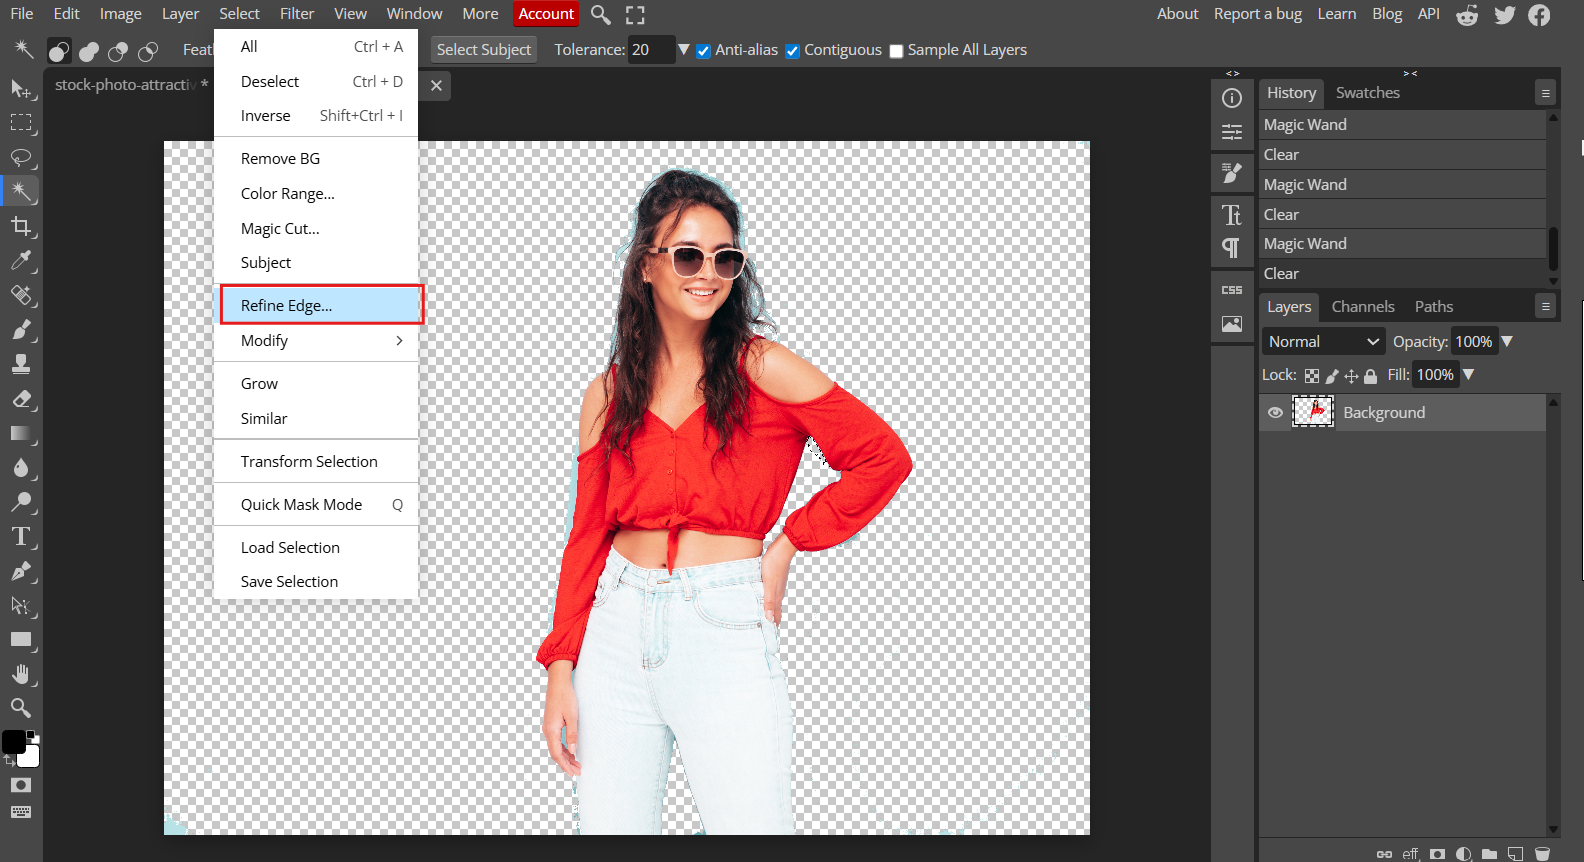Expand the Opacity slider arrow
This screenshot has height=862, width=1584.
tap(1507, 342)
